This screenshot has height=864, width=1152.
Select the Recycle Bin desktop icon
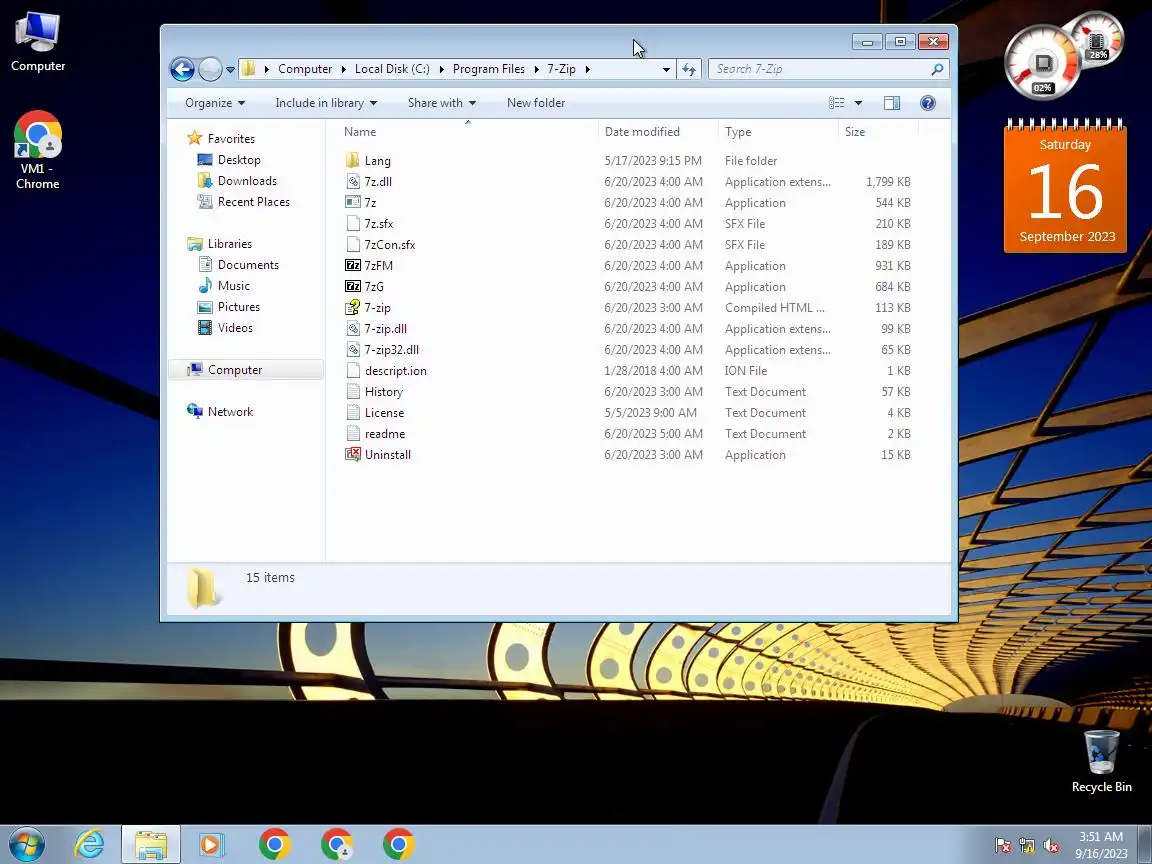(x=1101, y=761)
